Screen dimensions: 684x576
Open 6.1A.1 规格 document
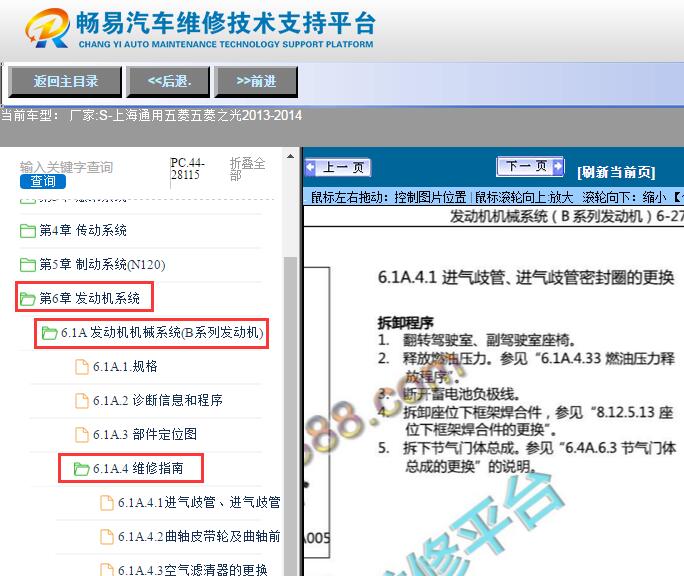click(x=125, y=367)
